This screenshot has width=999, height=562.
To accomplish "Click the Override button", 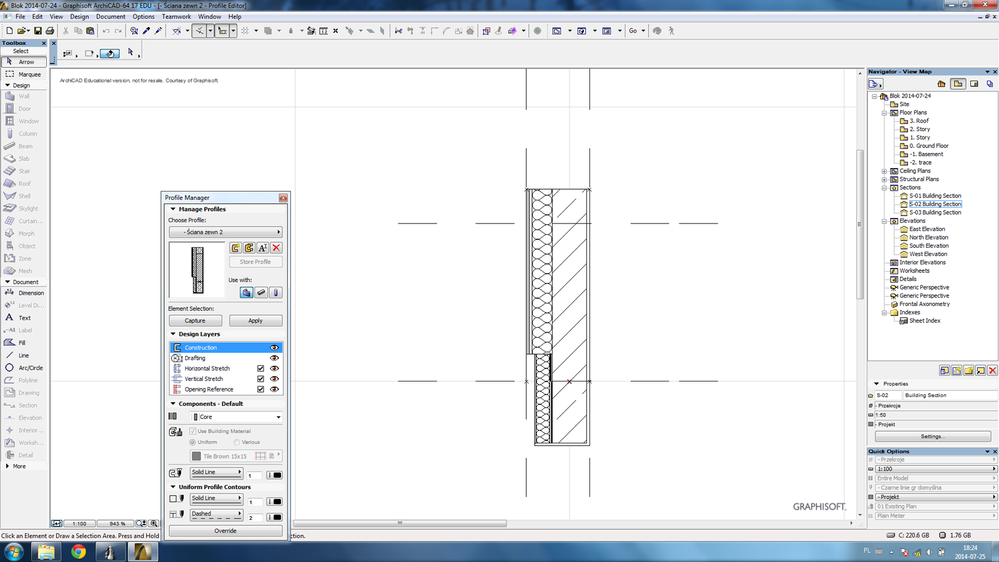I will click(x=226, y=531).
